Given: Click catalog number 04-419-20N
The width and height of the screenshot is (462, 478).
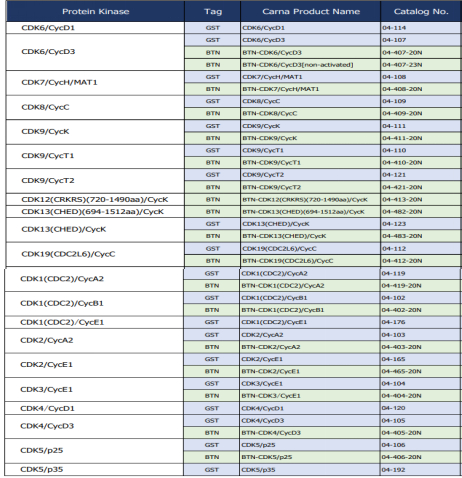Looking at the screenshot, I should click(x=401, y=286).
